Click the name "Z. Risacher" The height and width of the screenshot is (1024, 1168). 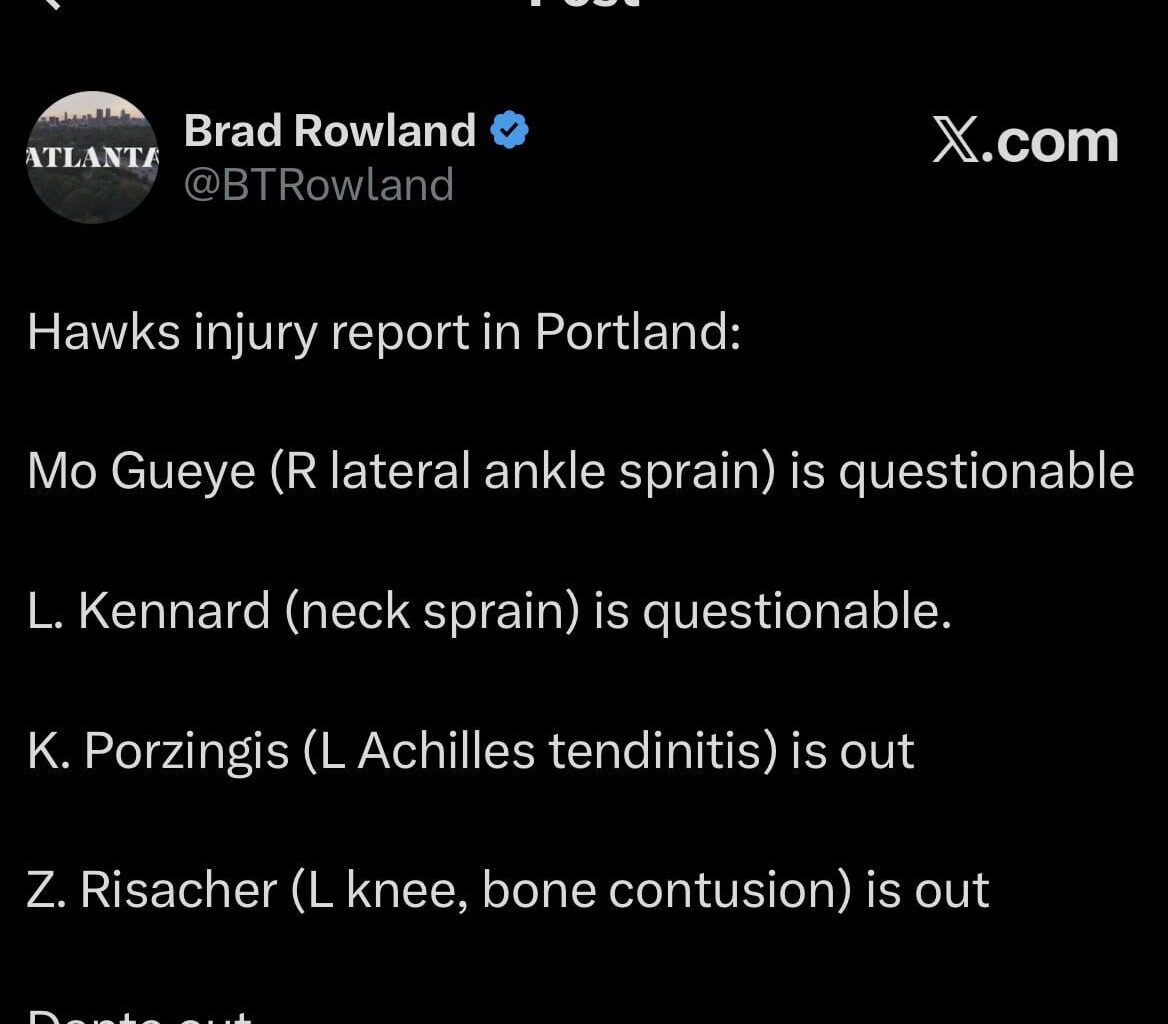151,890
